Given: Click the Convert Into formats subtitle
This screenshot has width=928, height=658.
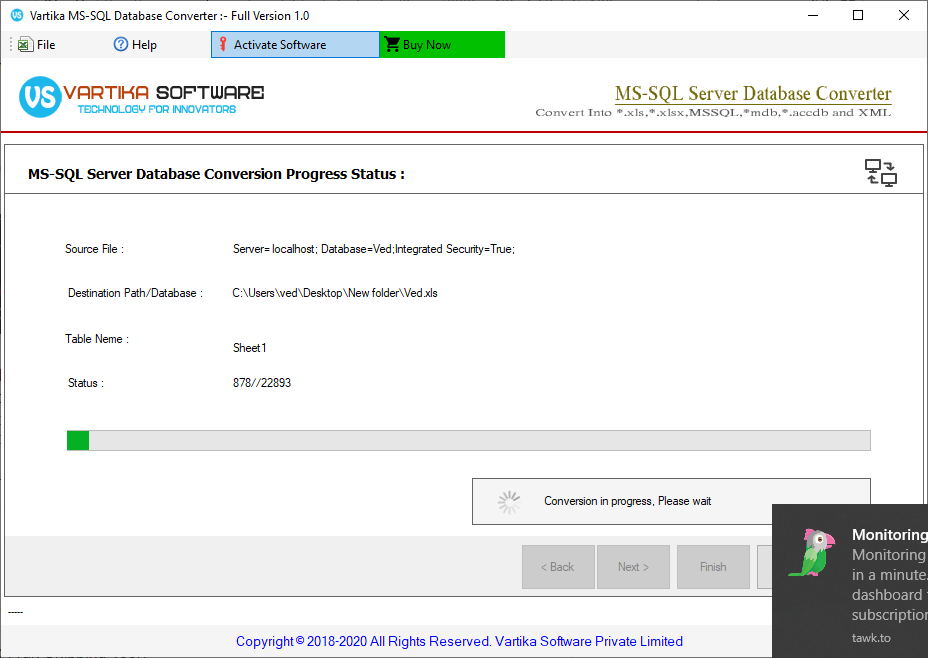Looking at the screenshot, I should (x=713, y=112).
